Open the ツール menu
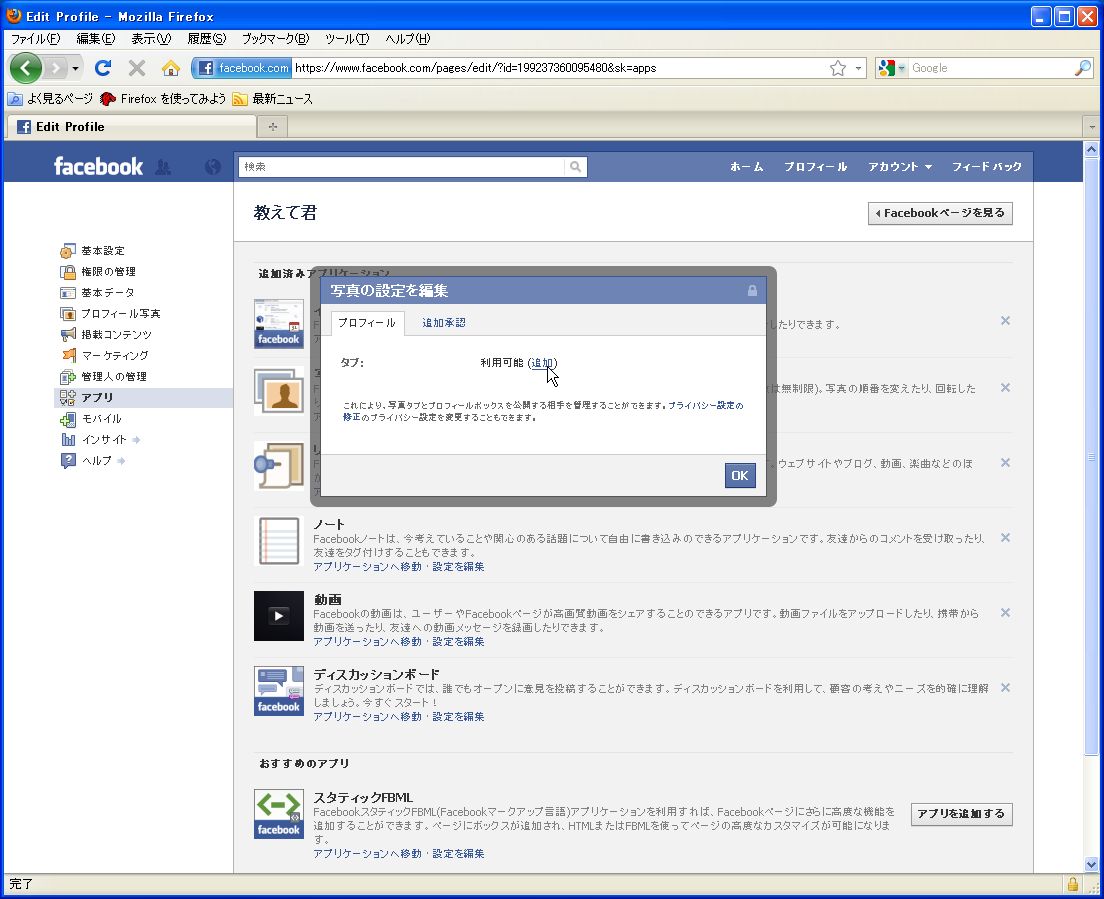1104x899 pixels. click(x=347, y=39)
